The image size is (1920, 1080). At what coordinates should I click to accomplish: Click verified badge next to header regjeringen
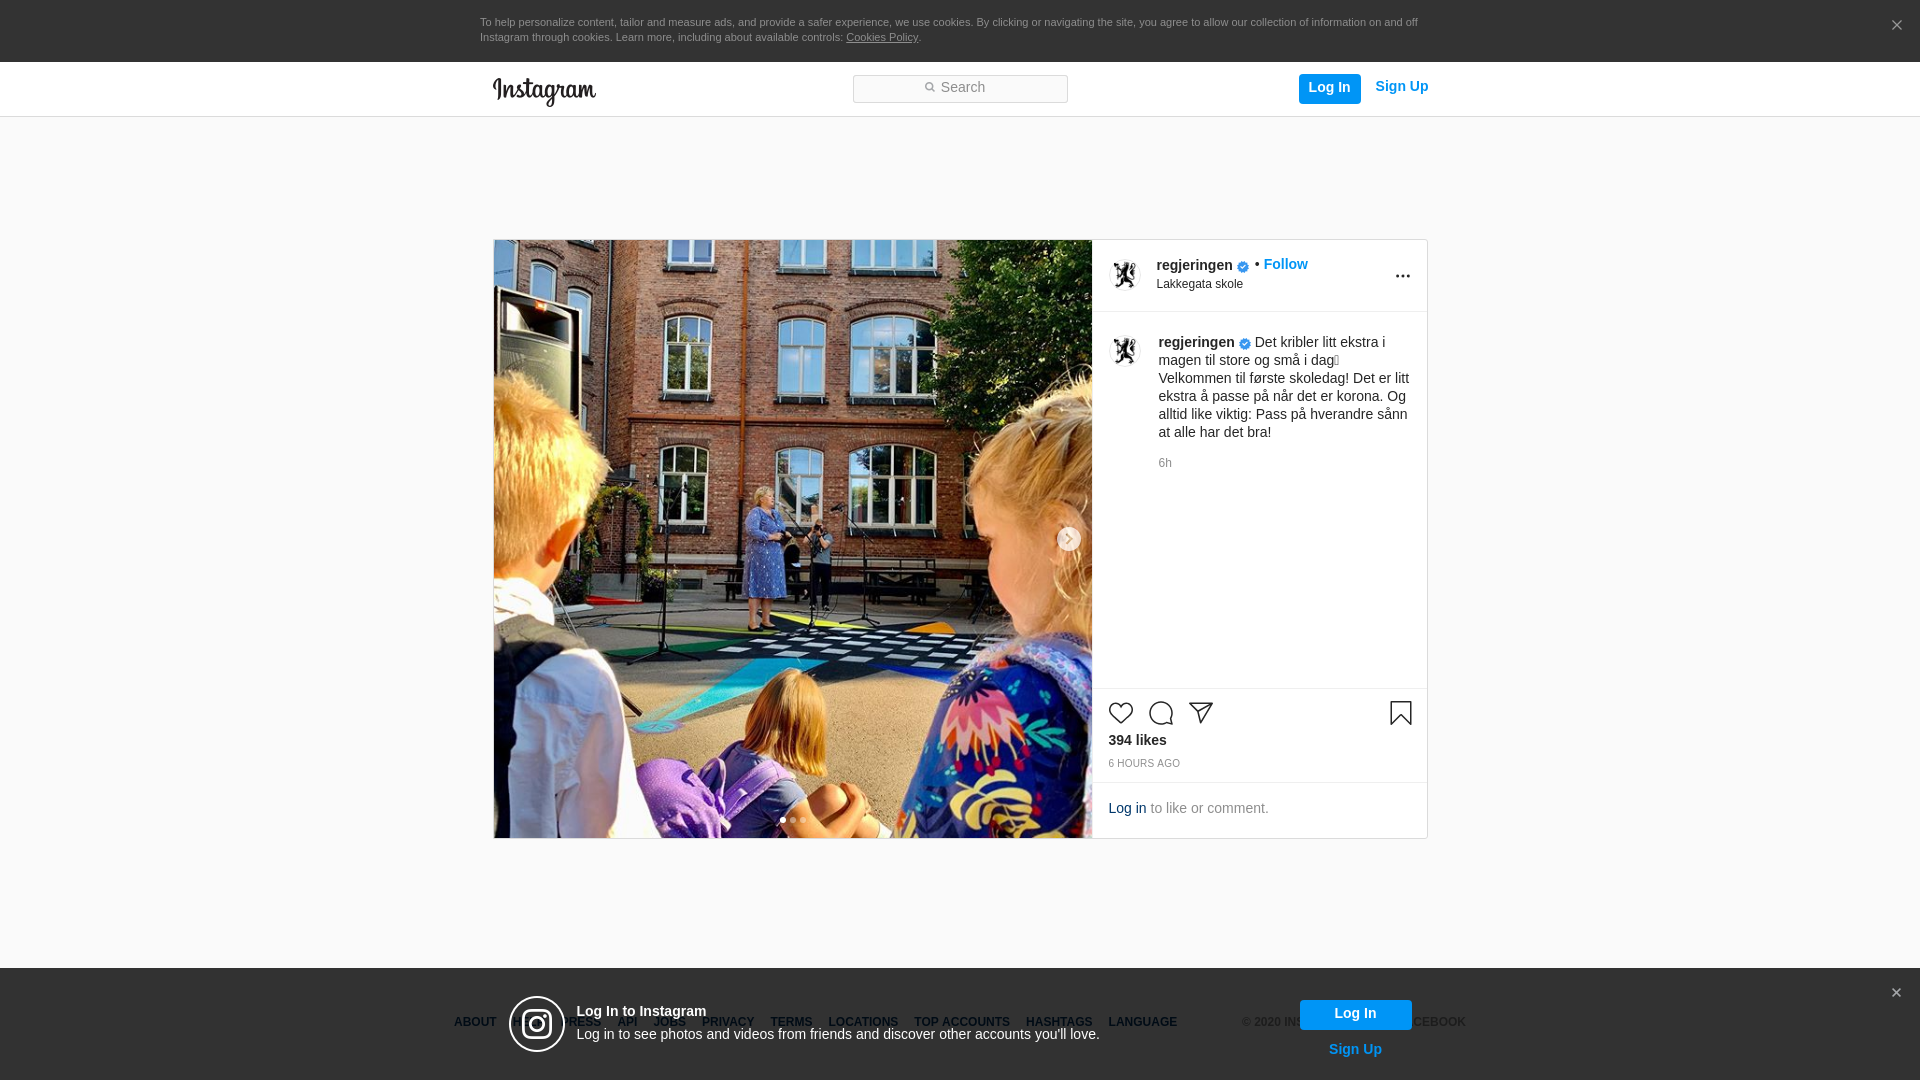1243,267
